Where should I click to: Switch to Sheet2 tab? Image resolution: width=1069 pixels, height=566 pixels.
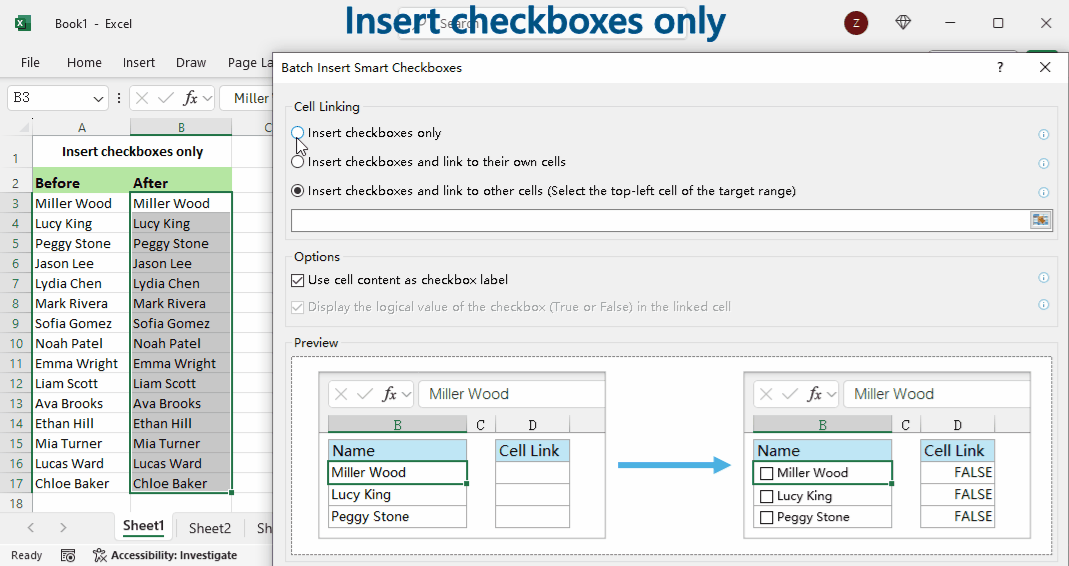tap(209, 528)
